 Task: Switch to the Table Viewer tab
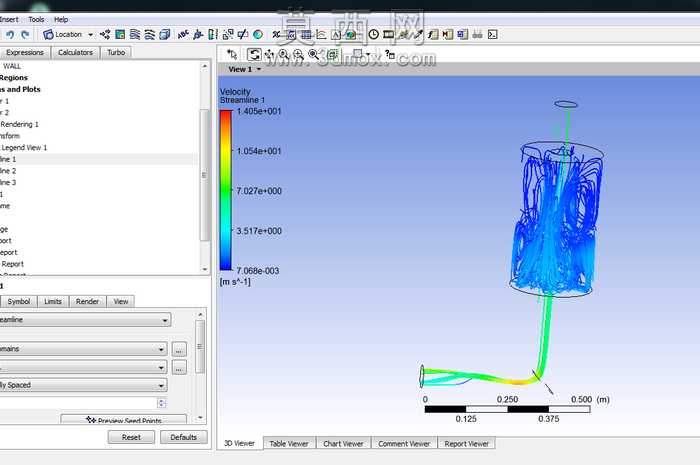coord(289,443)
